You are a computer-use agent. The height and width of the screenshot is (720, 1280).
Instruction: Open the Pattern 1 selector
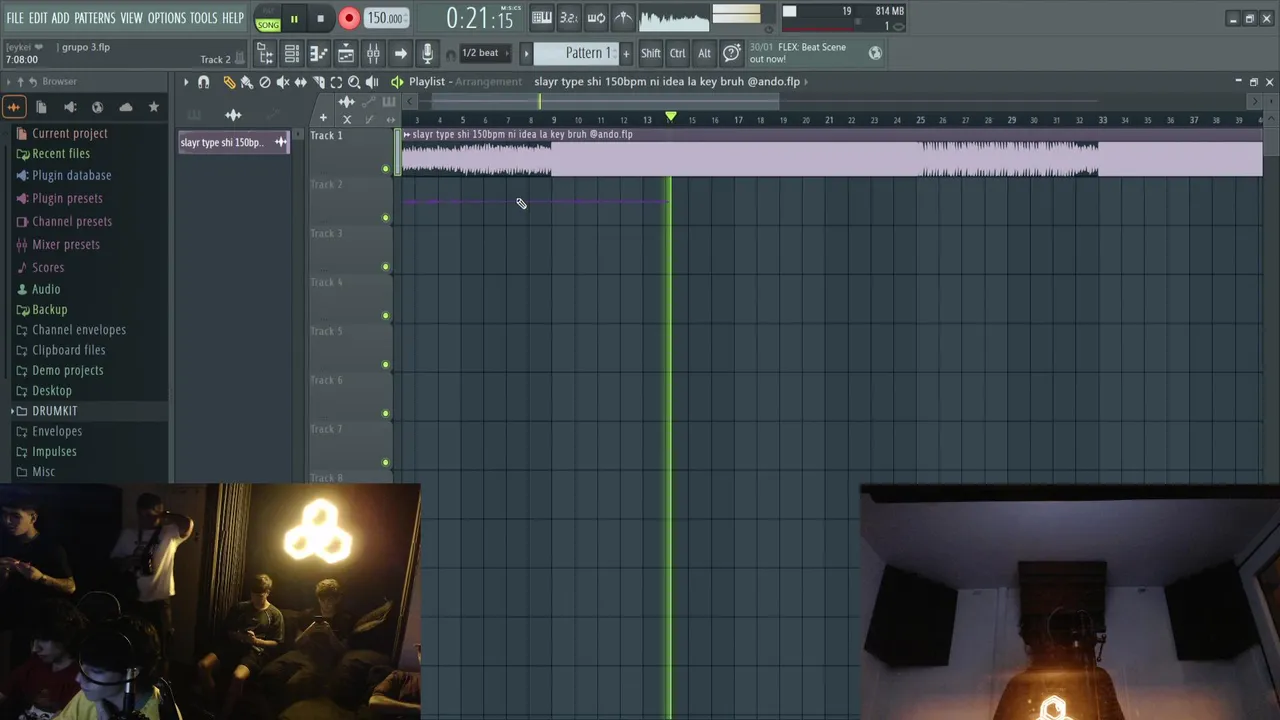577,53
